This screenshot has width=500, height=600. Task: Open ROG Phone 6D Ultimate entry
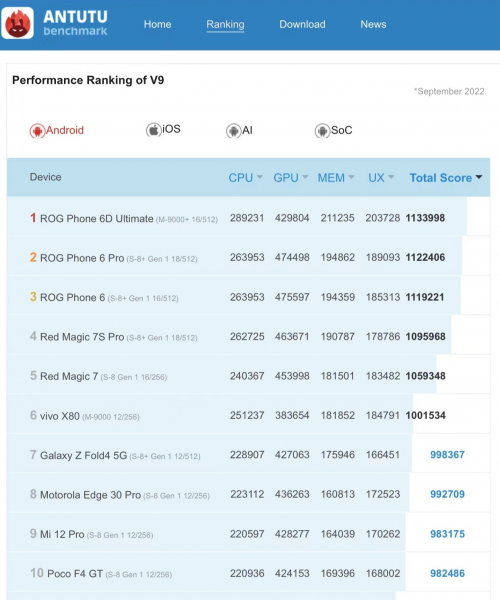pos(97,218)
